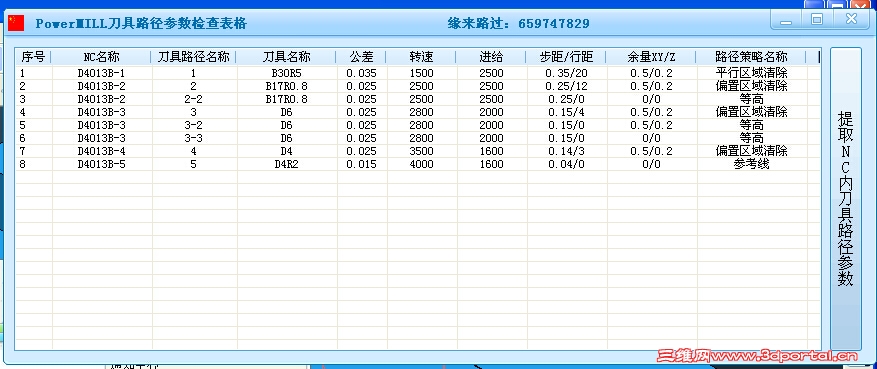Click the 转速 column header
The height and width of the screenshot is (369, 877).
click(x=421, y=56)
